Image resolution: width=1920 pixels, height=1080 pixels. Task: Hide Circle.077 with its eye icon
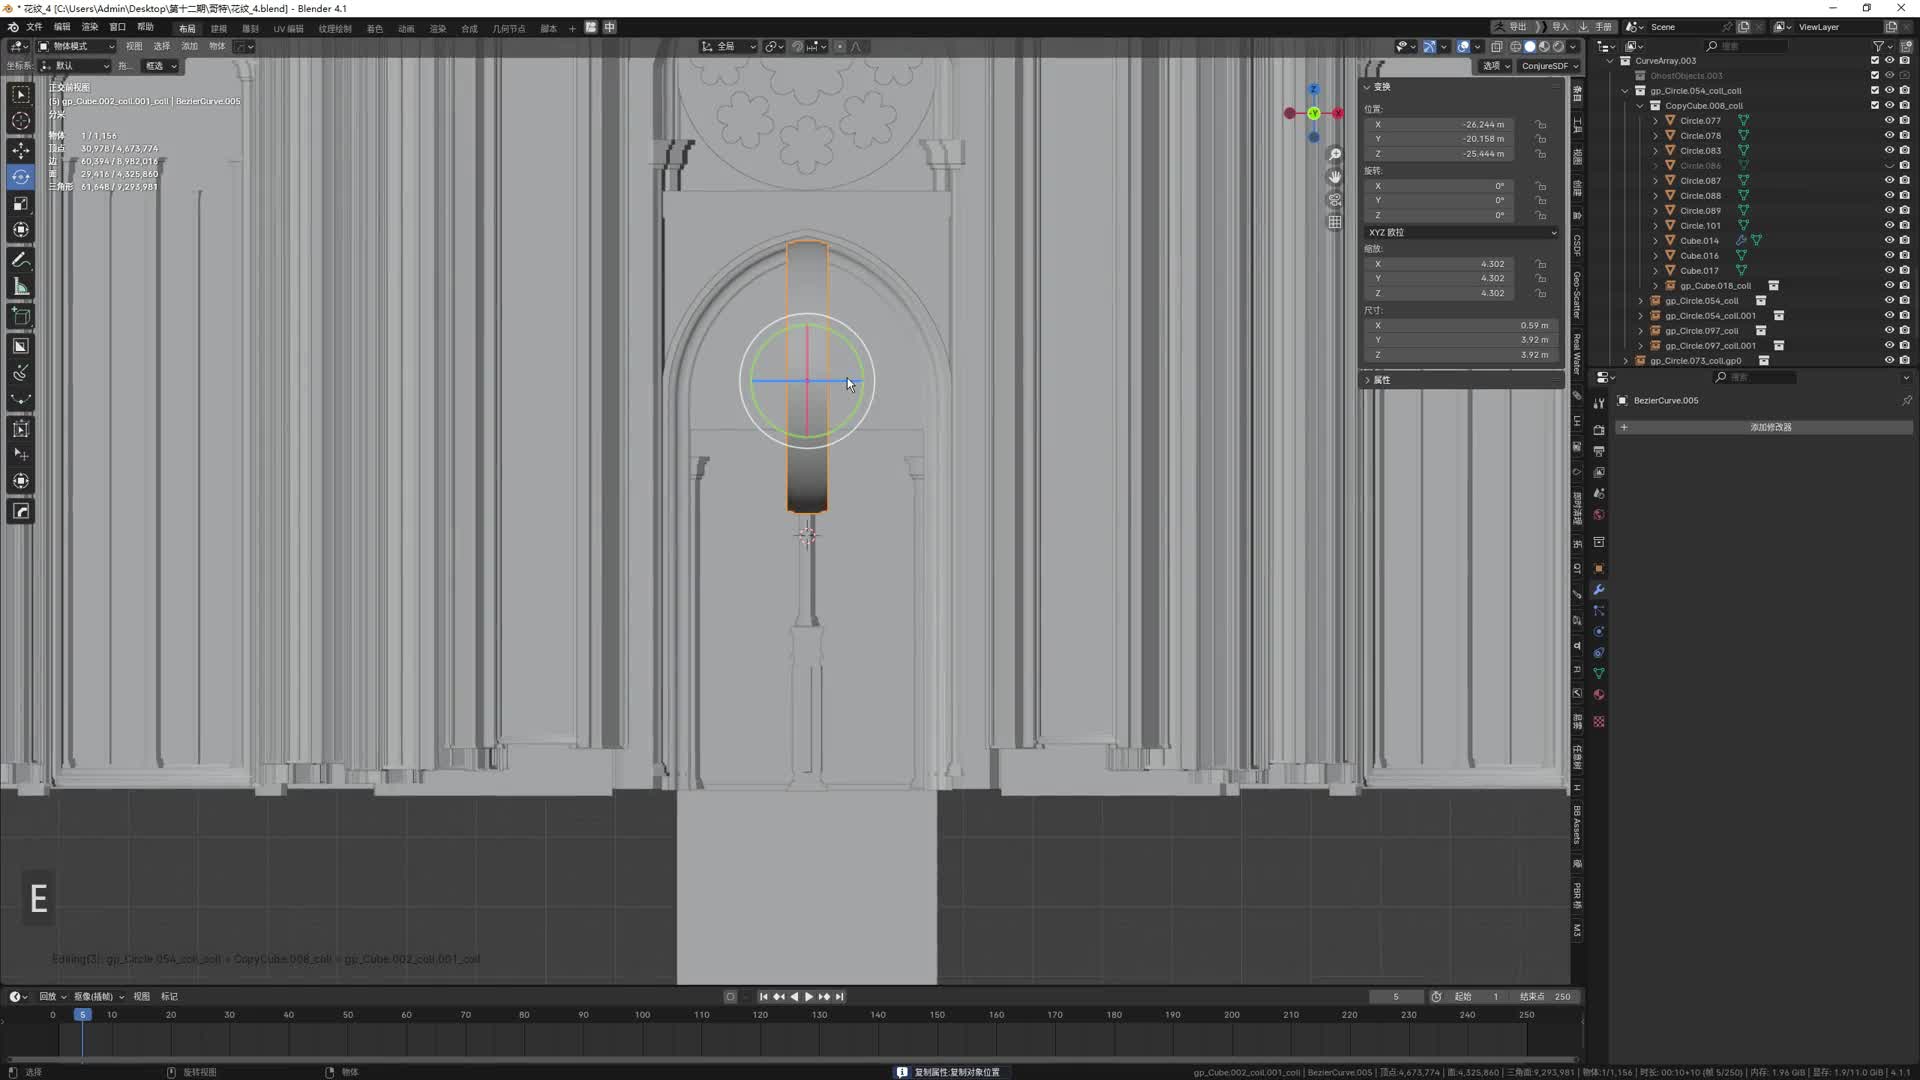click(1889, 121)
